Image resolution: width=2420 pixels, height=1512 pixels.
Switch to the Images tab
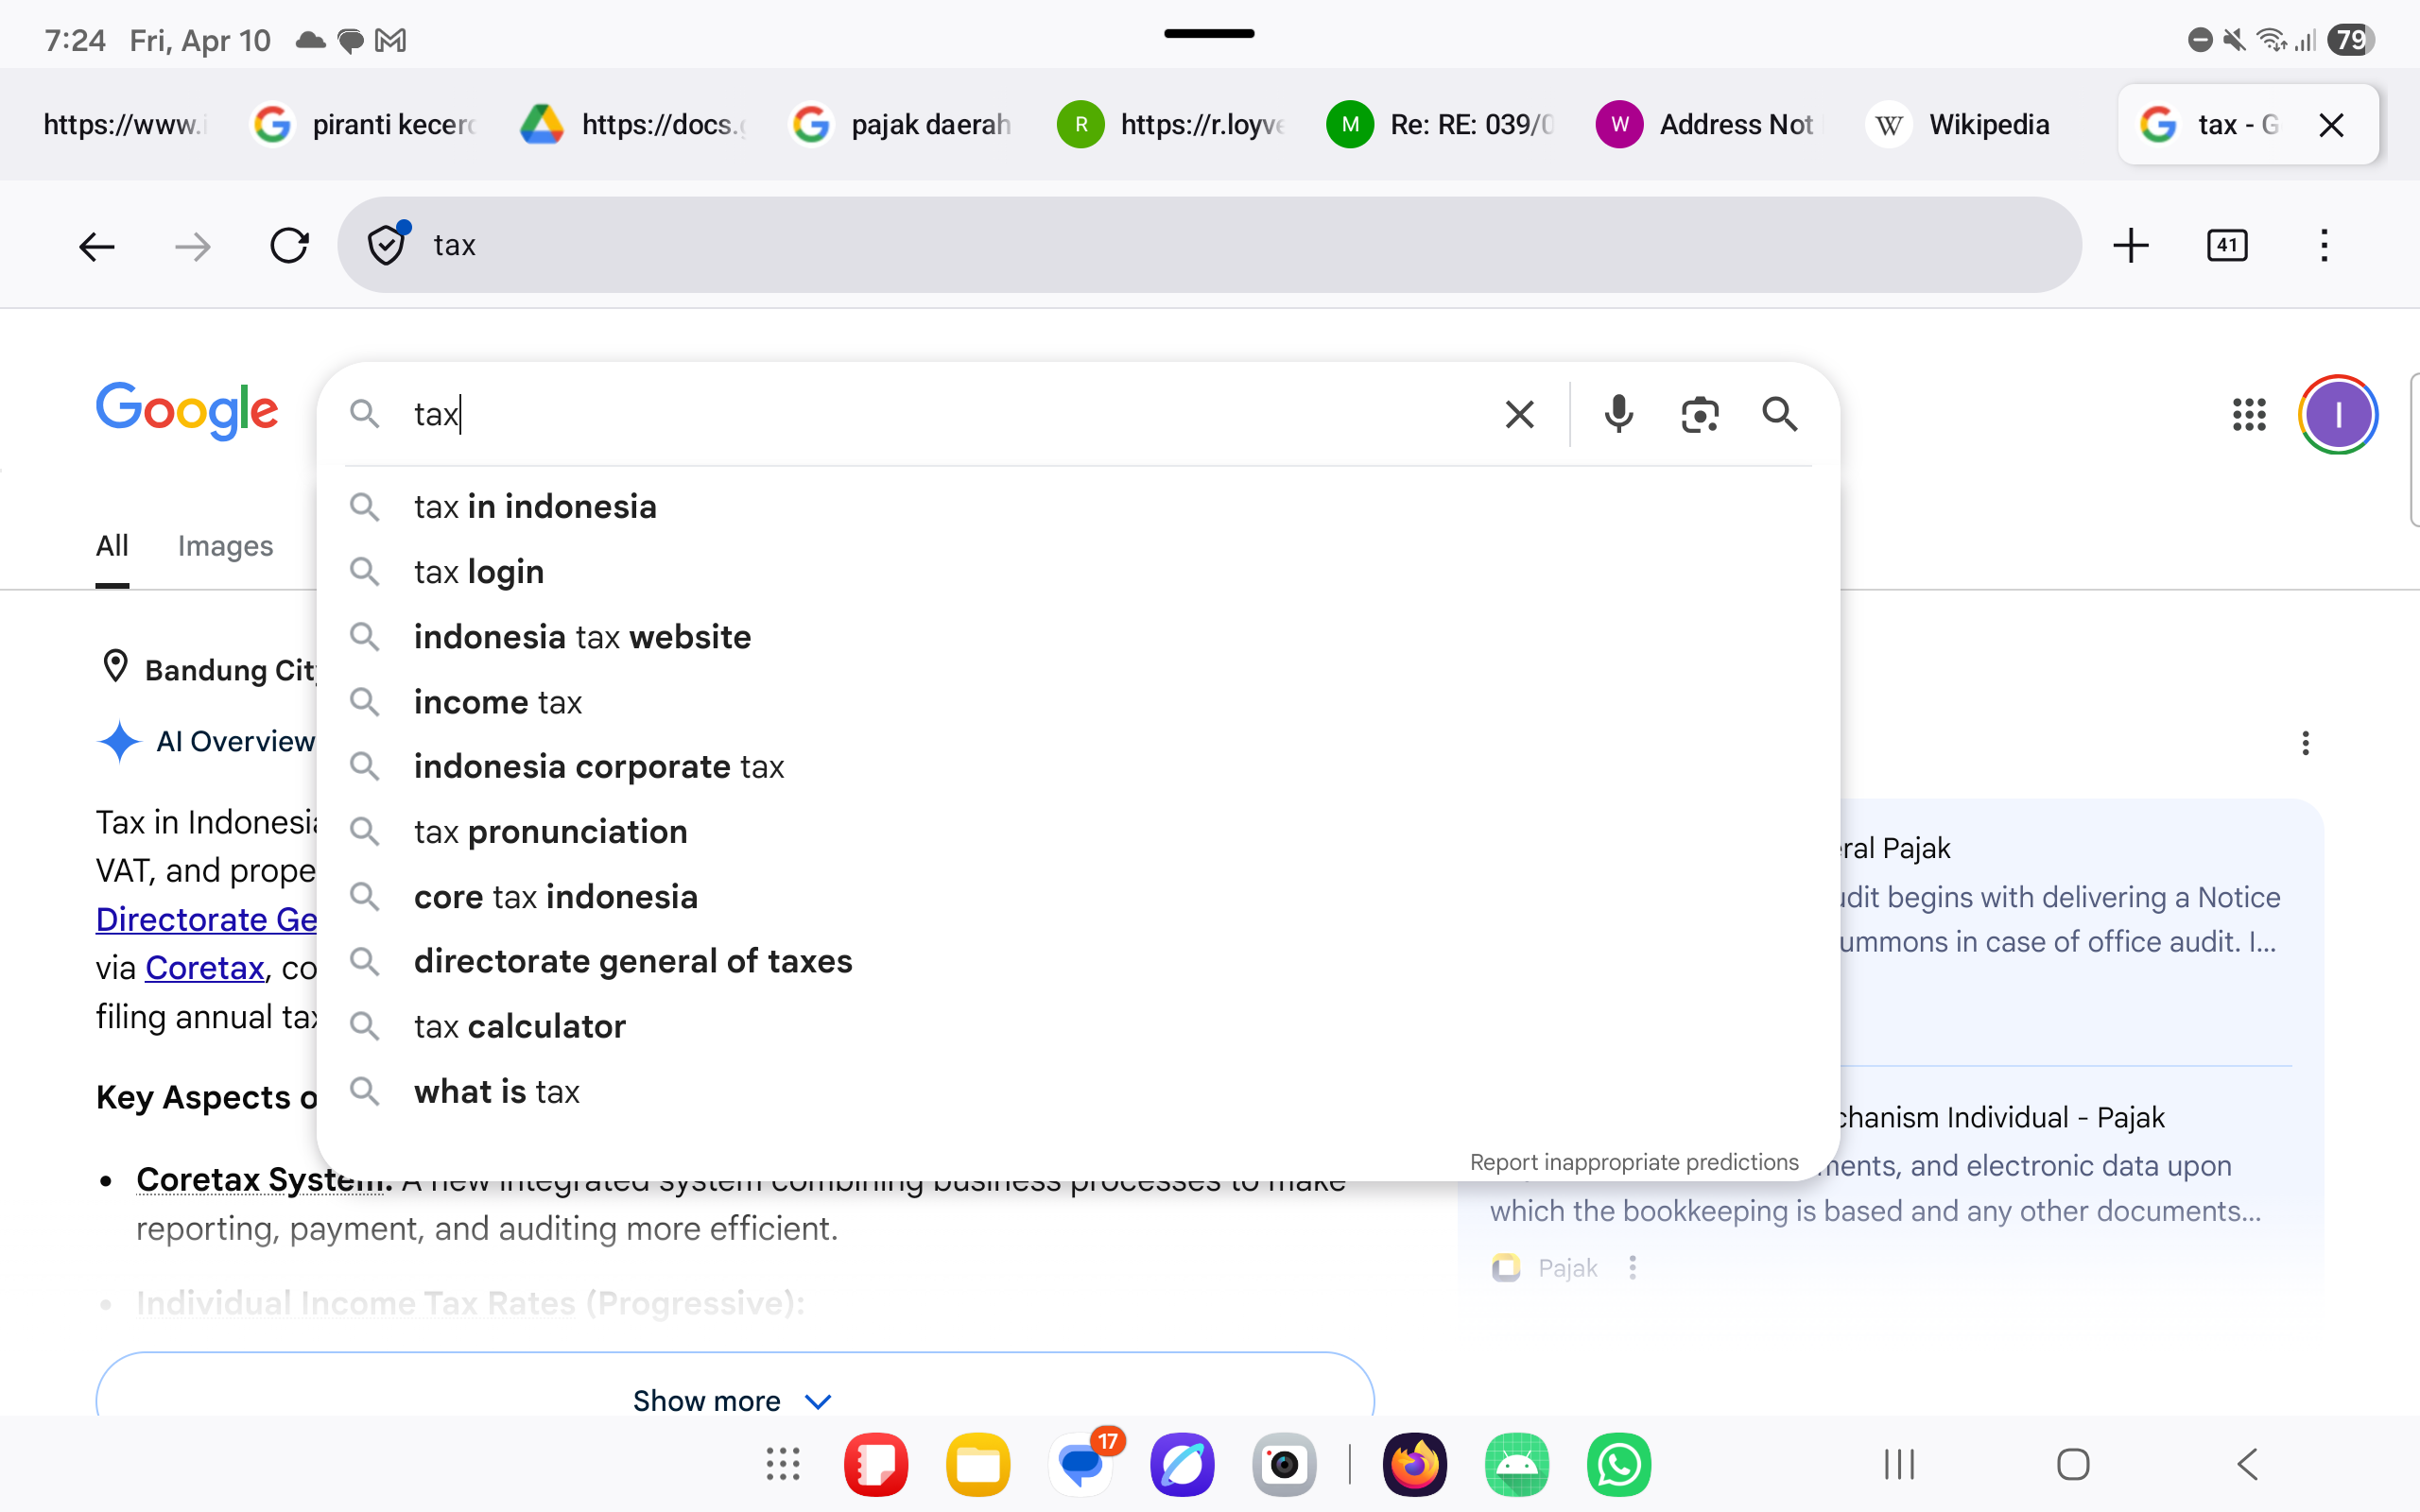tap(225, 546)
